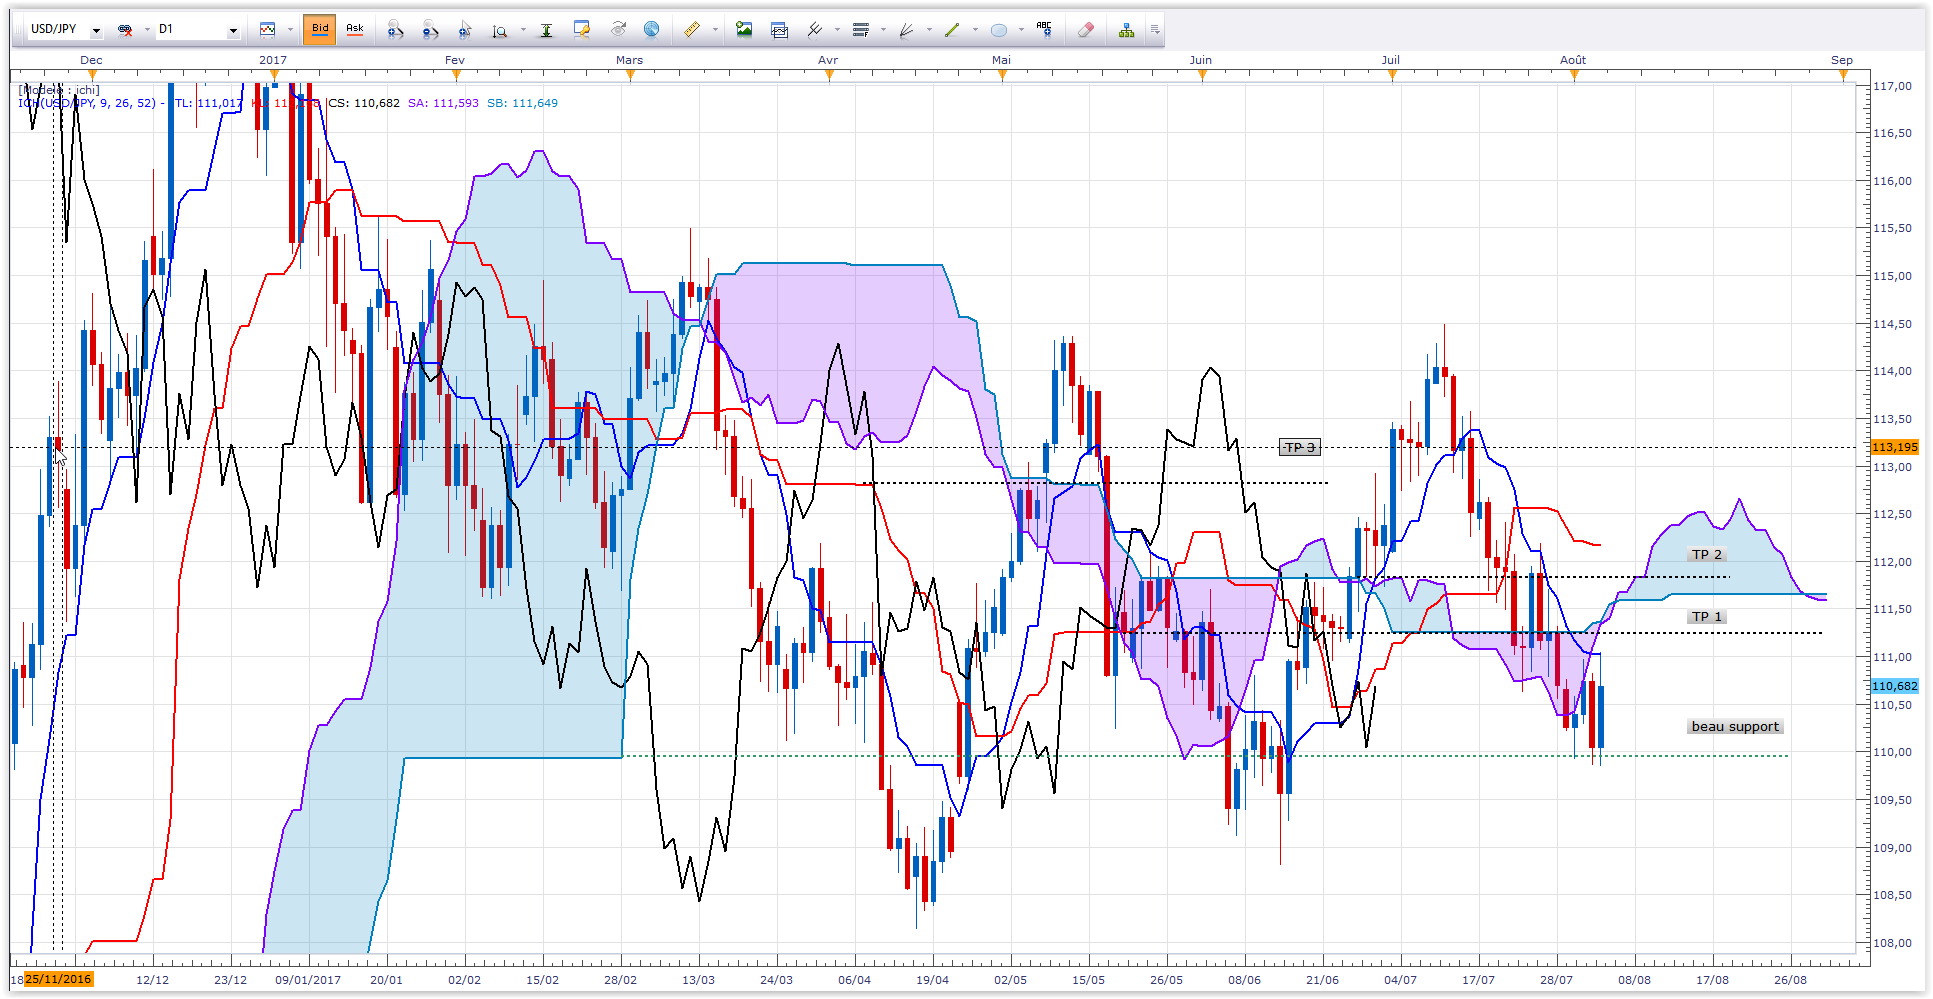Click the zoom out magnifier icon
This screenshot has width=1933, height=999.
pos(430,30)
